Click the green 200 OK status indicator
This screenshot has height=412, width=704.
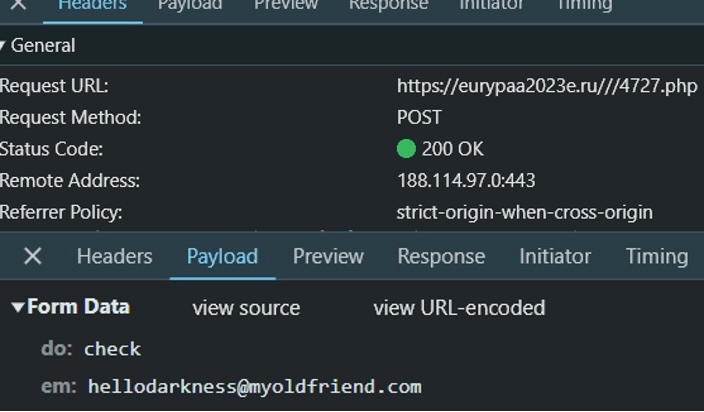[x=406, y=149]
